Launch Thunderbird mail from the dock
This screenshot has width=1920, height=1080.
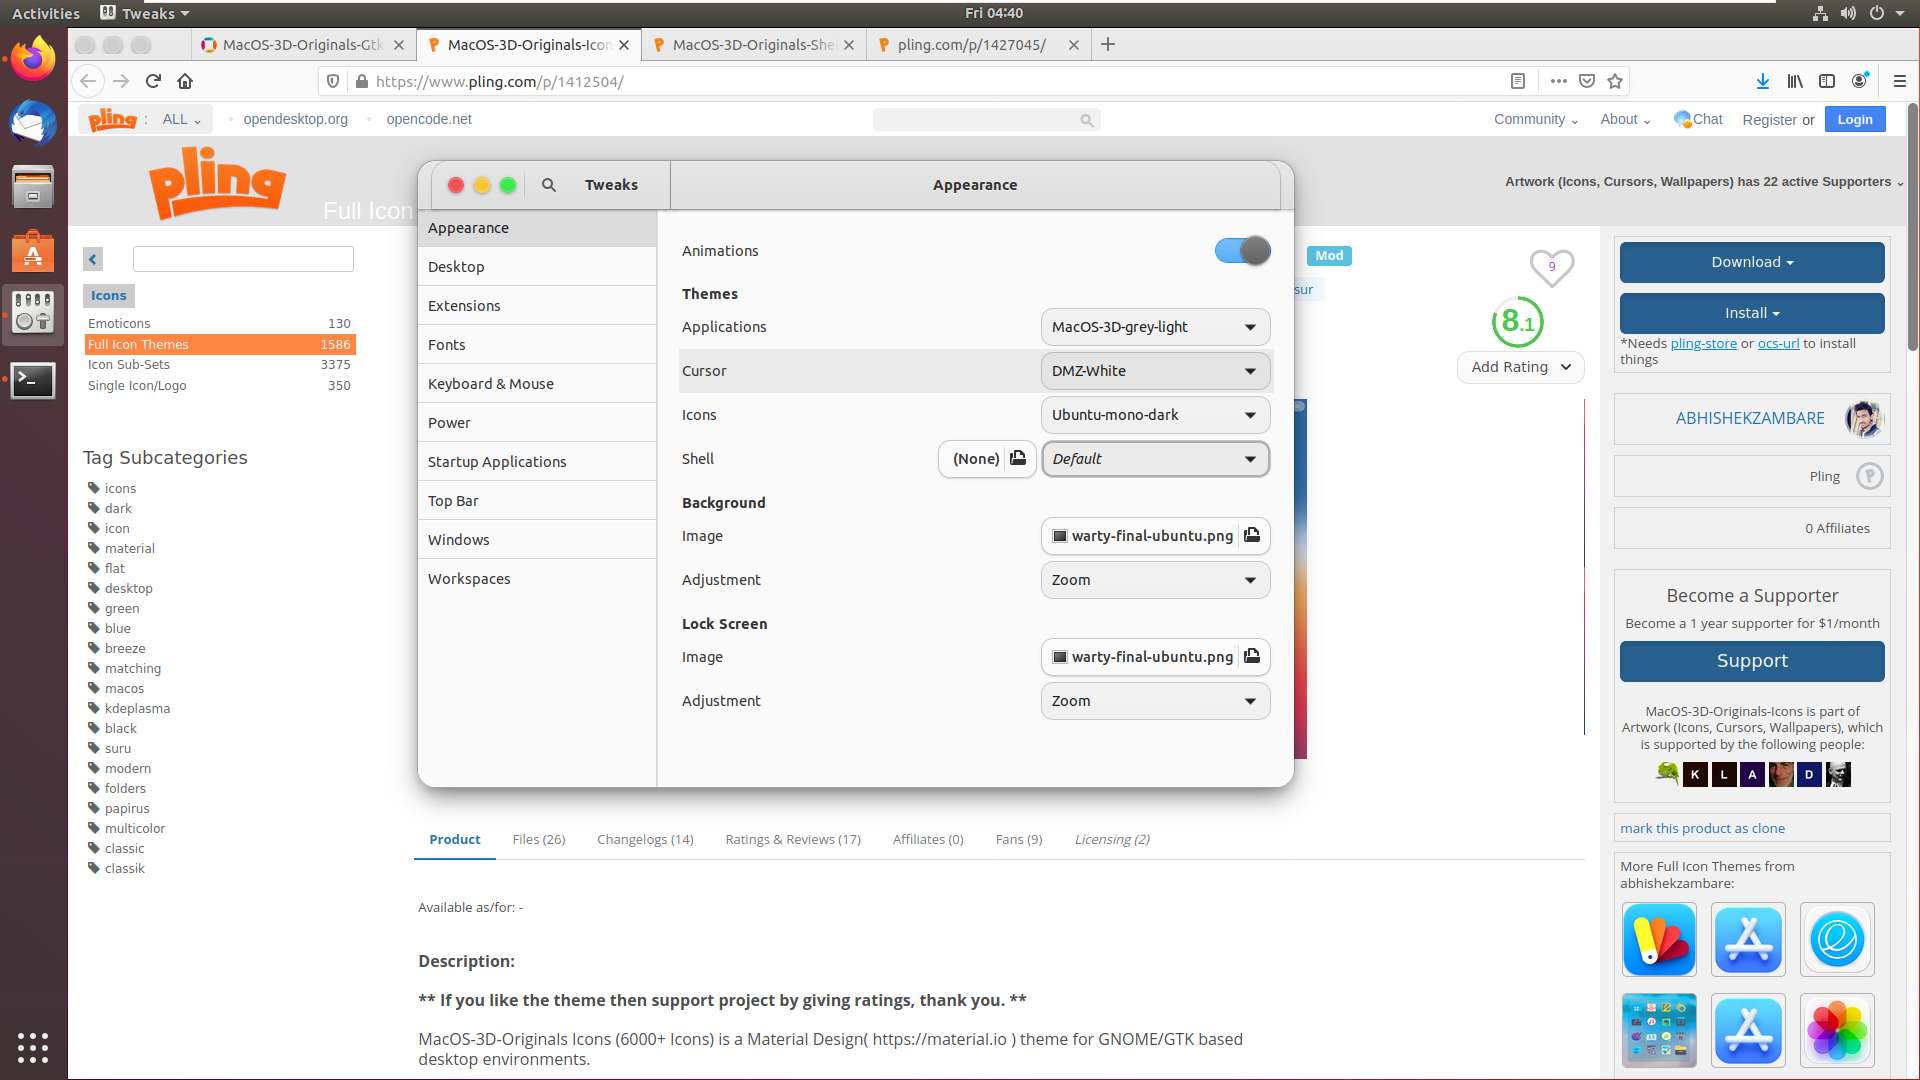coord(33,123)
